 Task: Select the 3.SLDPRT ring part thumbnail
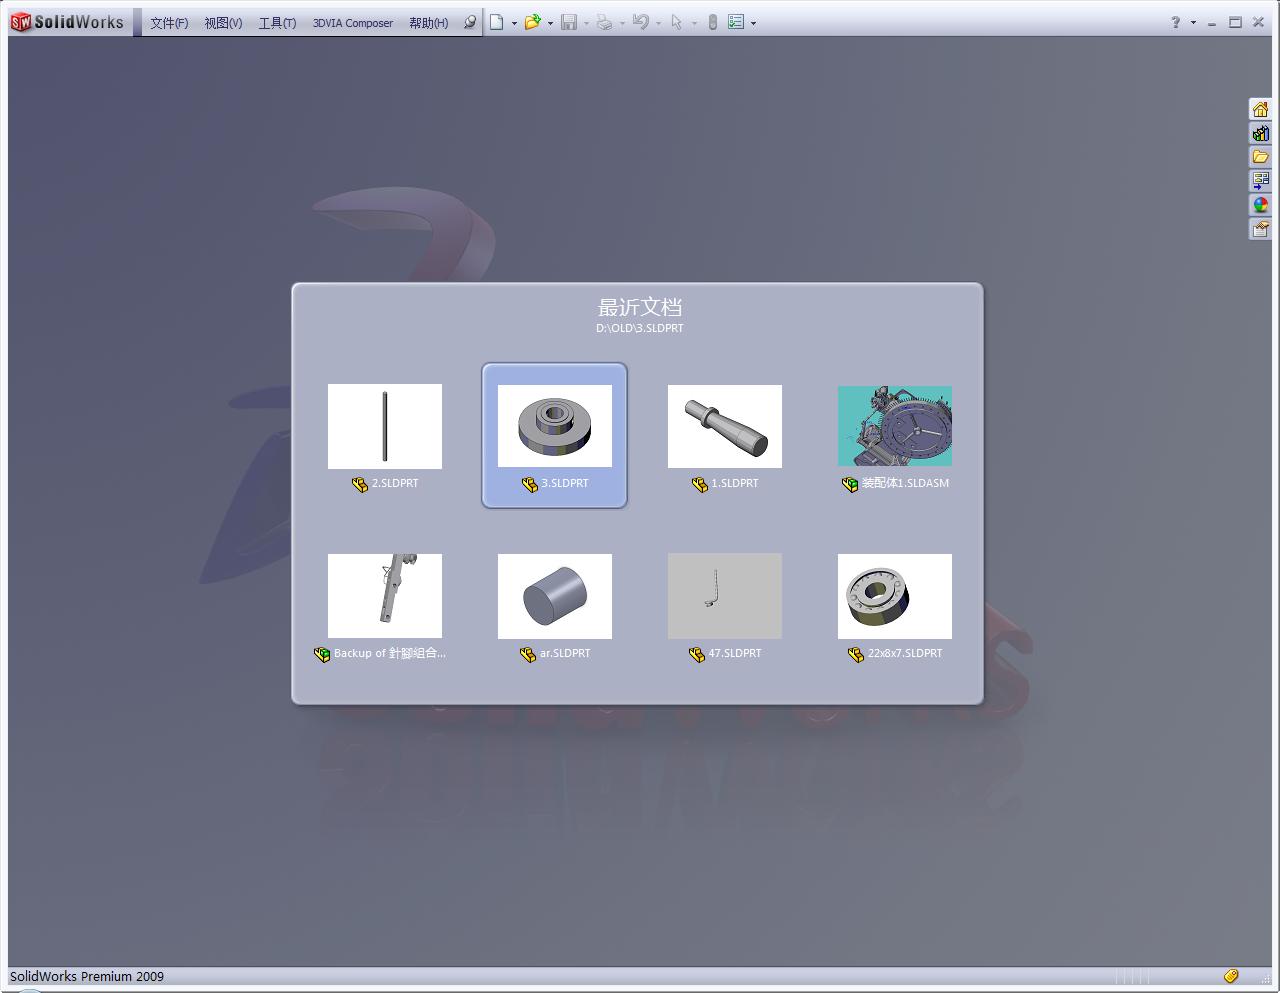click(555, 426)
